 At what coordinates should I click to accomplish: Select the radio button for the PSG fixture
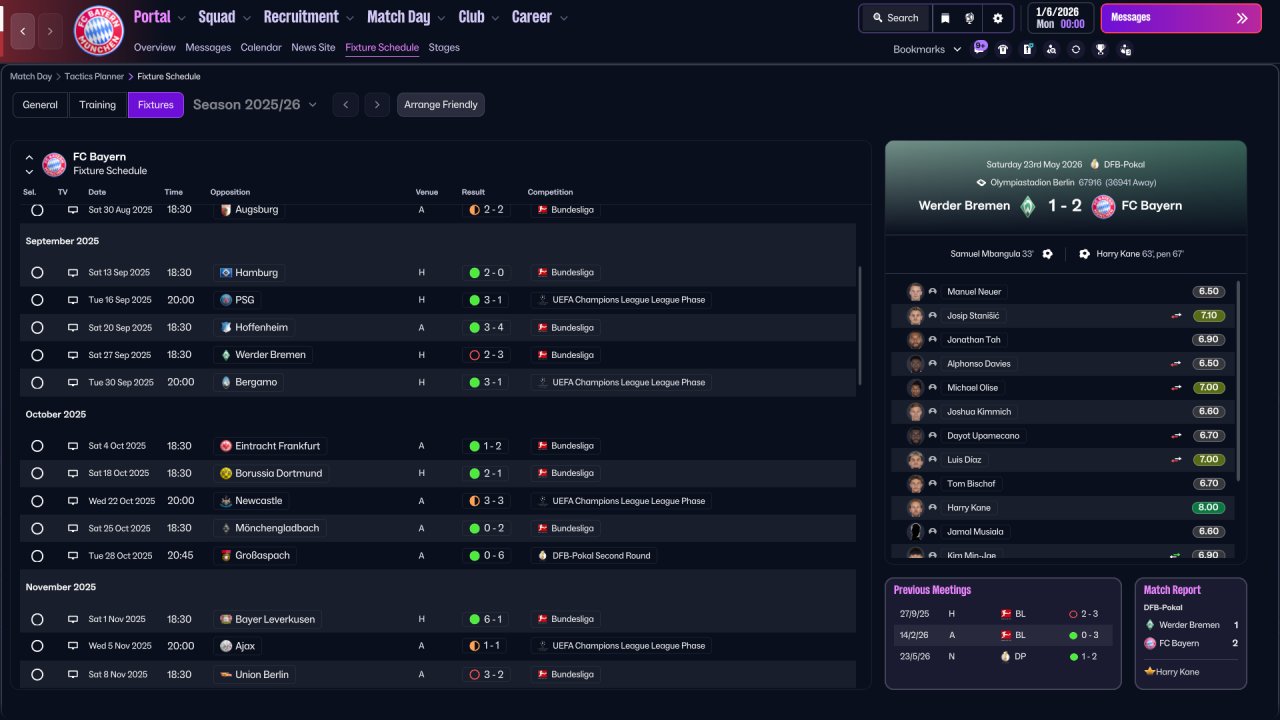pos(37,300)
